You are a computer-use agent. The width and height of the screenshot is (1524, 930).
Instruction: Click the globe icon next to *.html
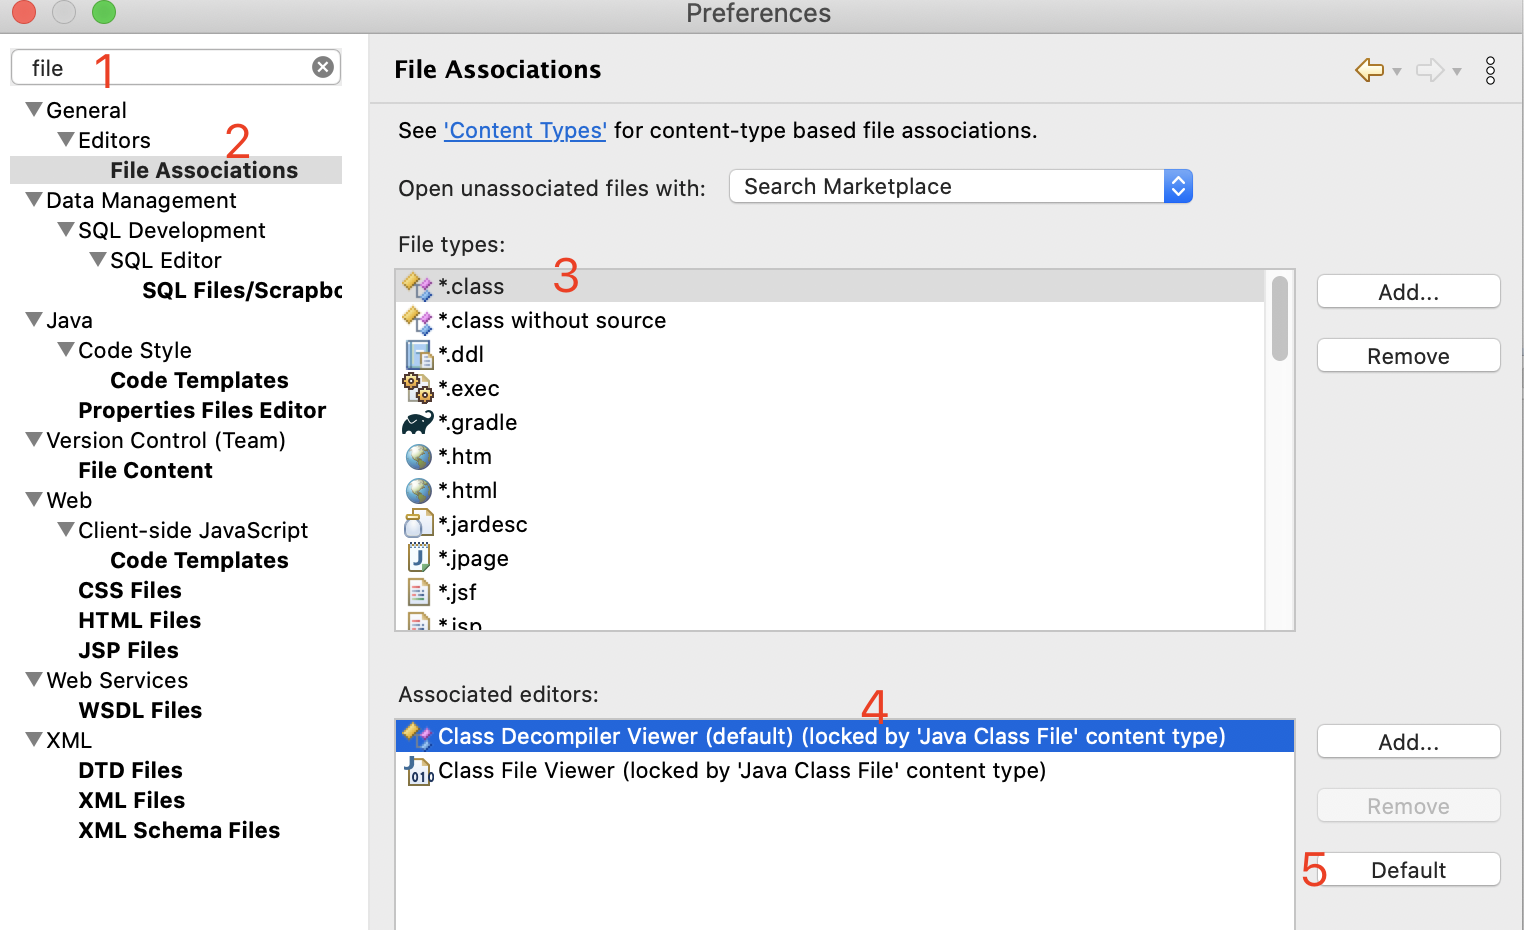tap(418, 490)
